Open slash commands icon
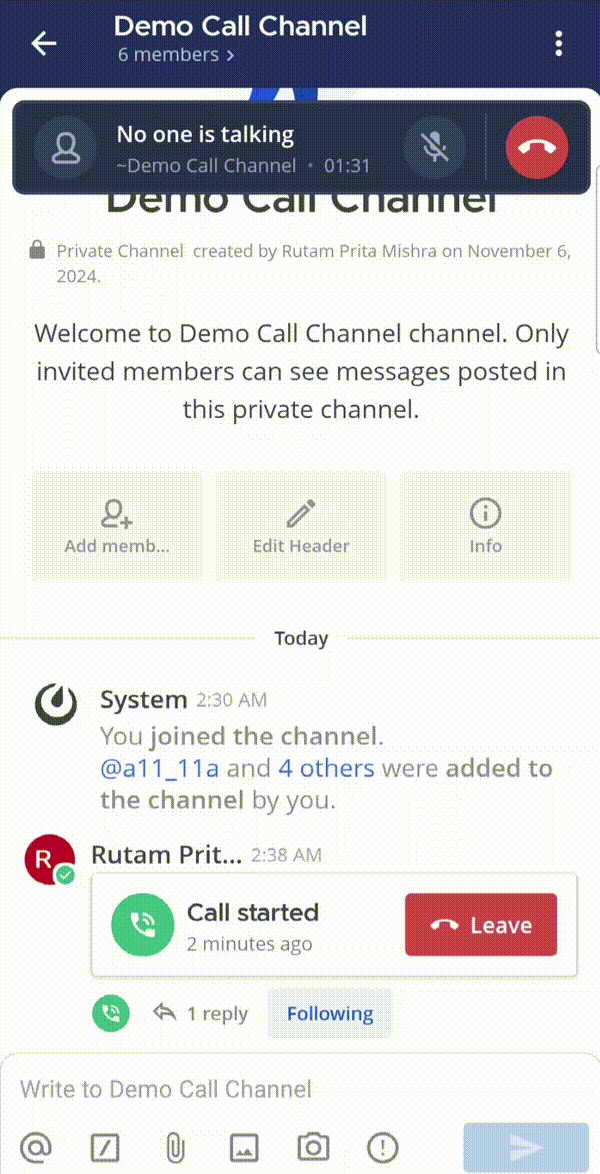This screenshot has width=600, height=1174. (105, 1147)
